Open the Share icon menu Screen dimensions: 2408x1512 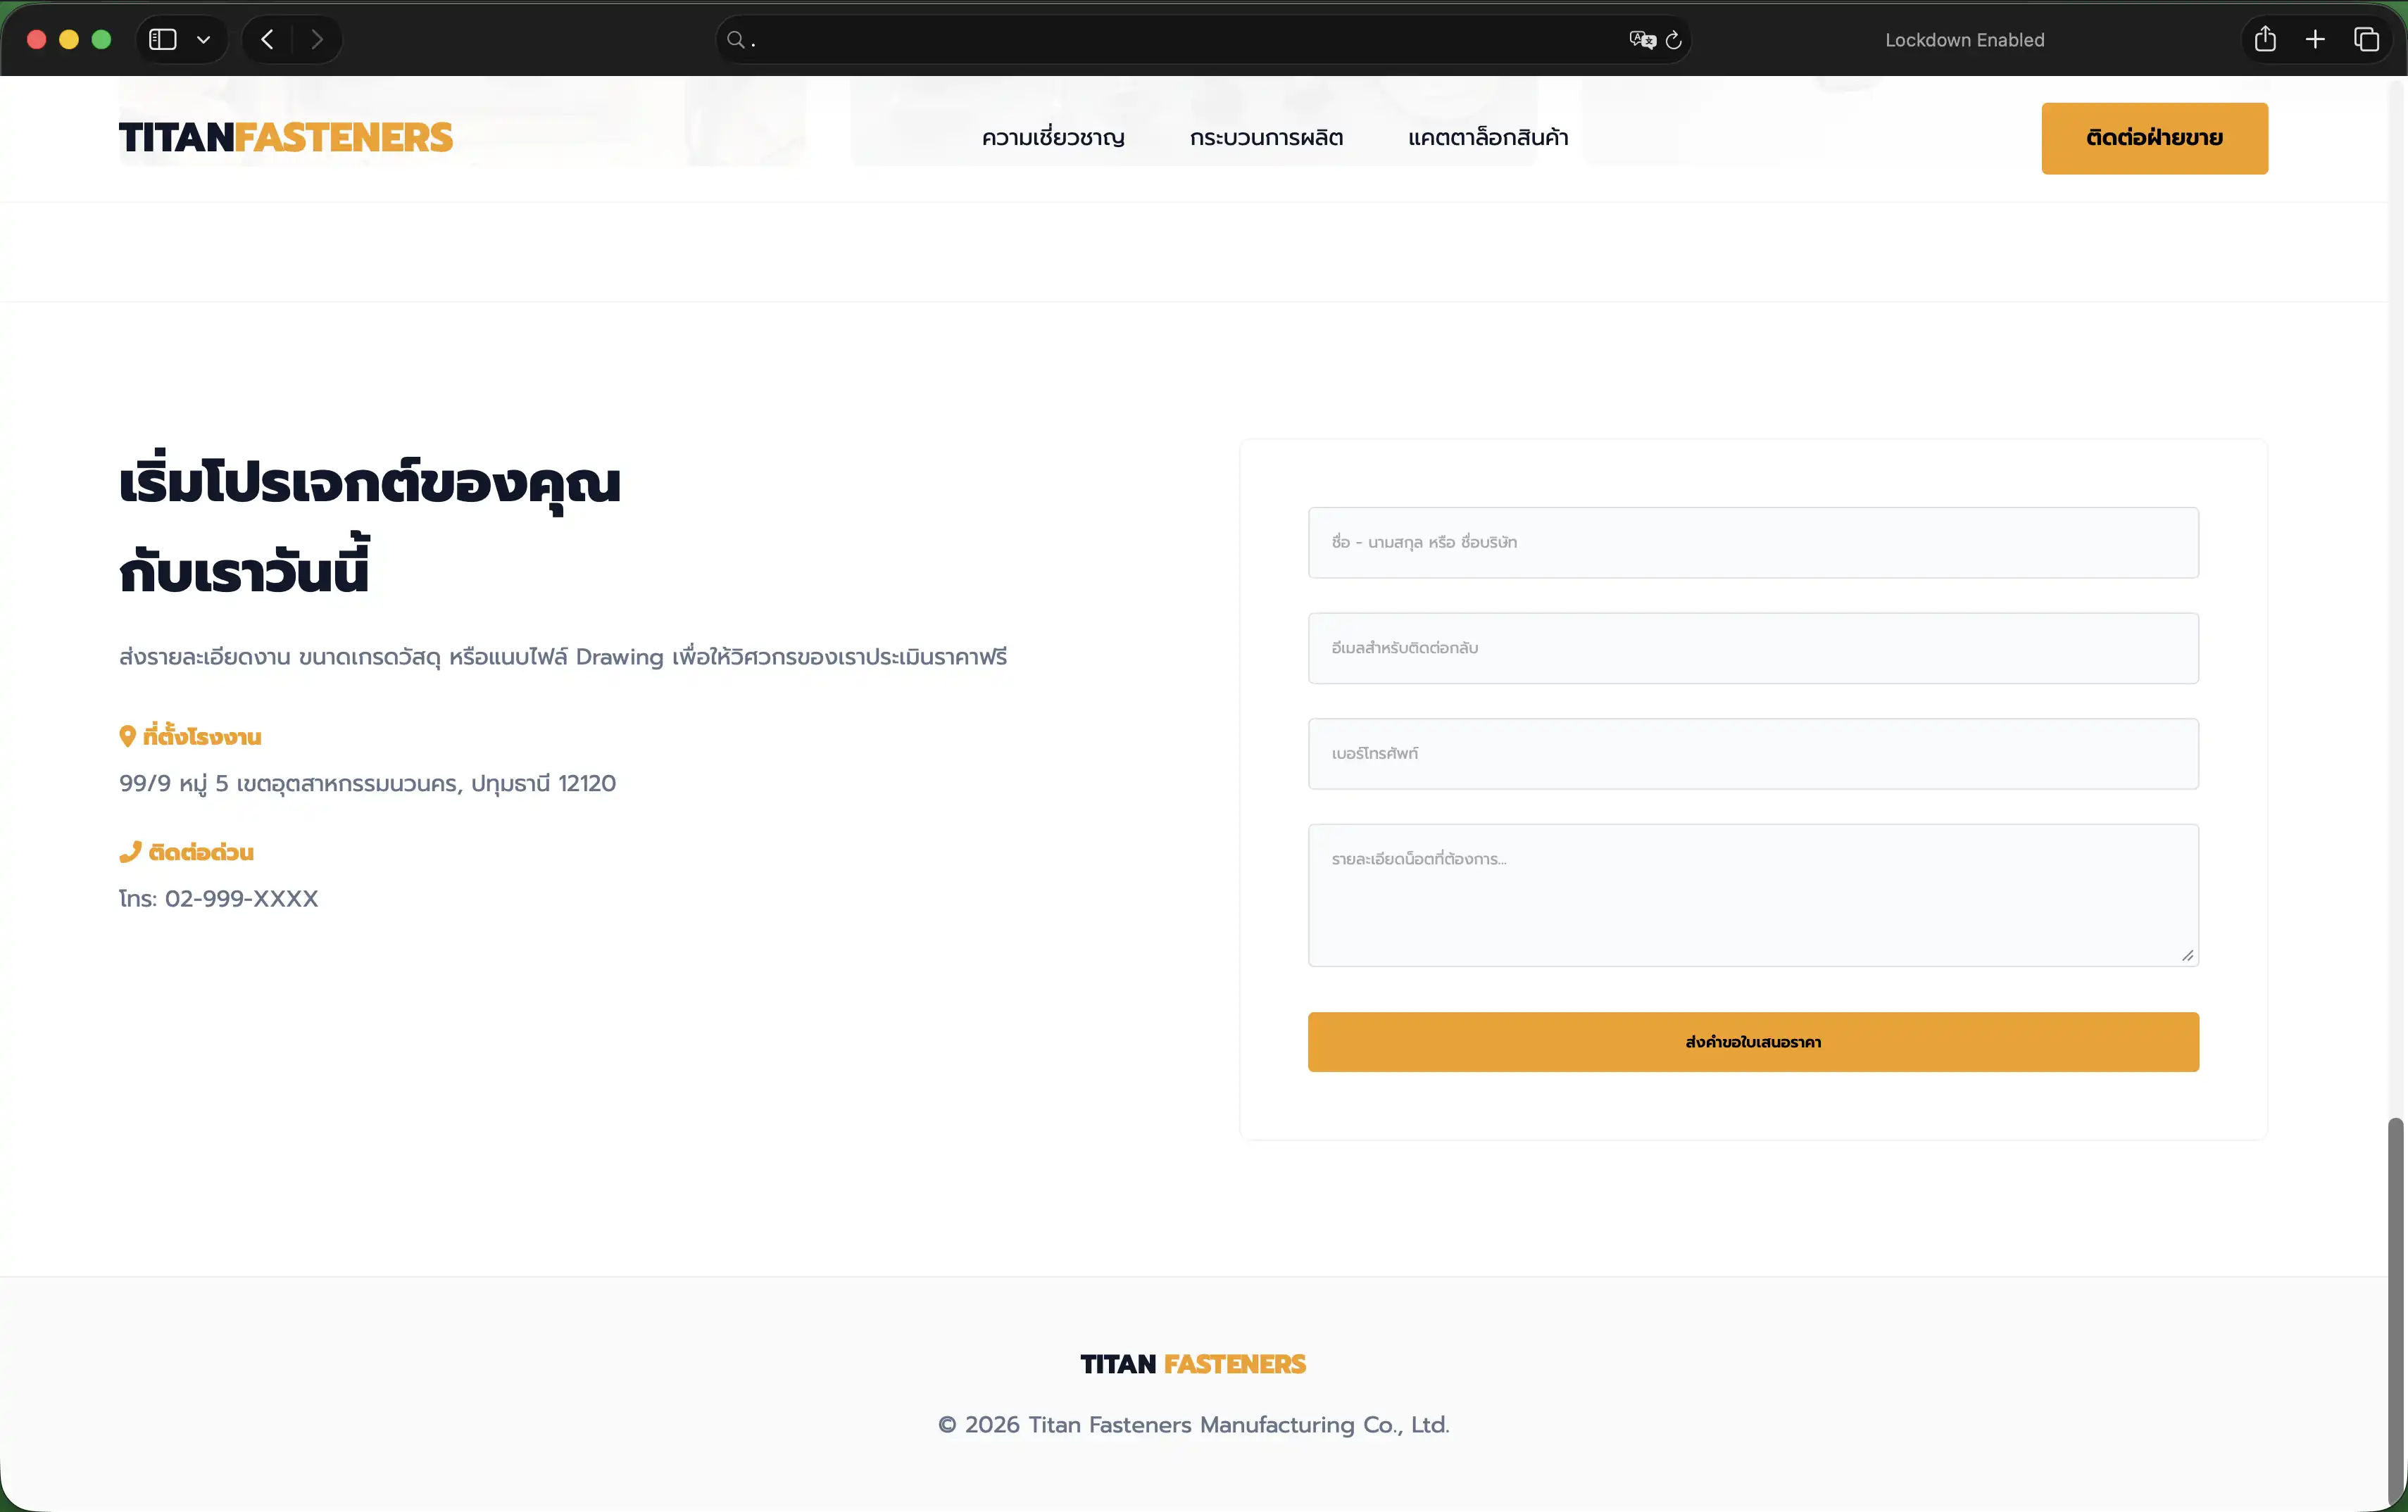(x=2265, y=40)
